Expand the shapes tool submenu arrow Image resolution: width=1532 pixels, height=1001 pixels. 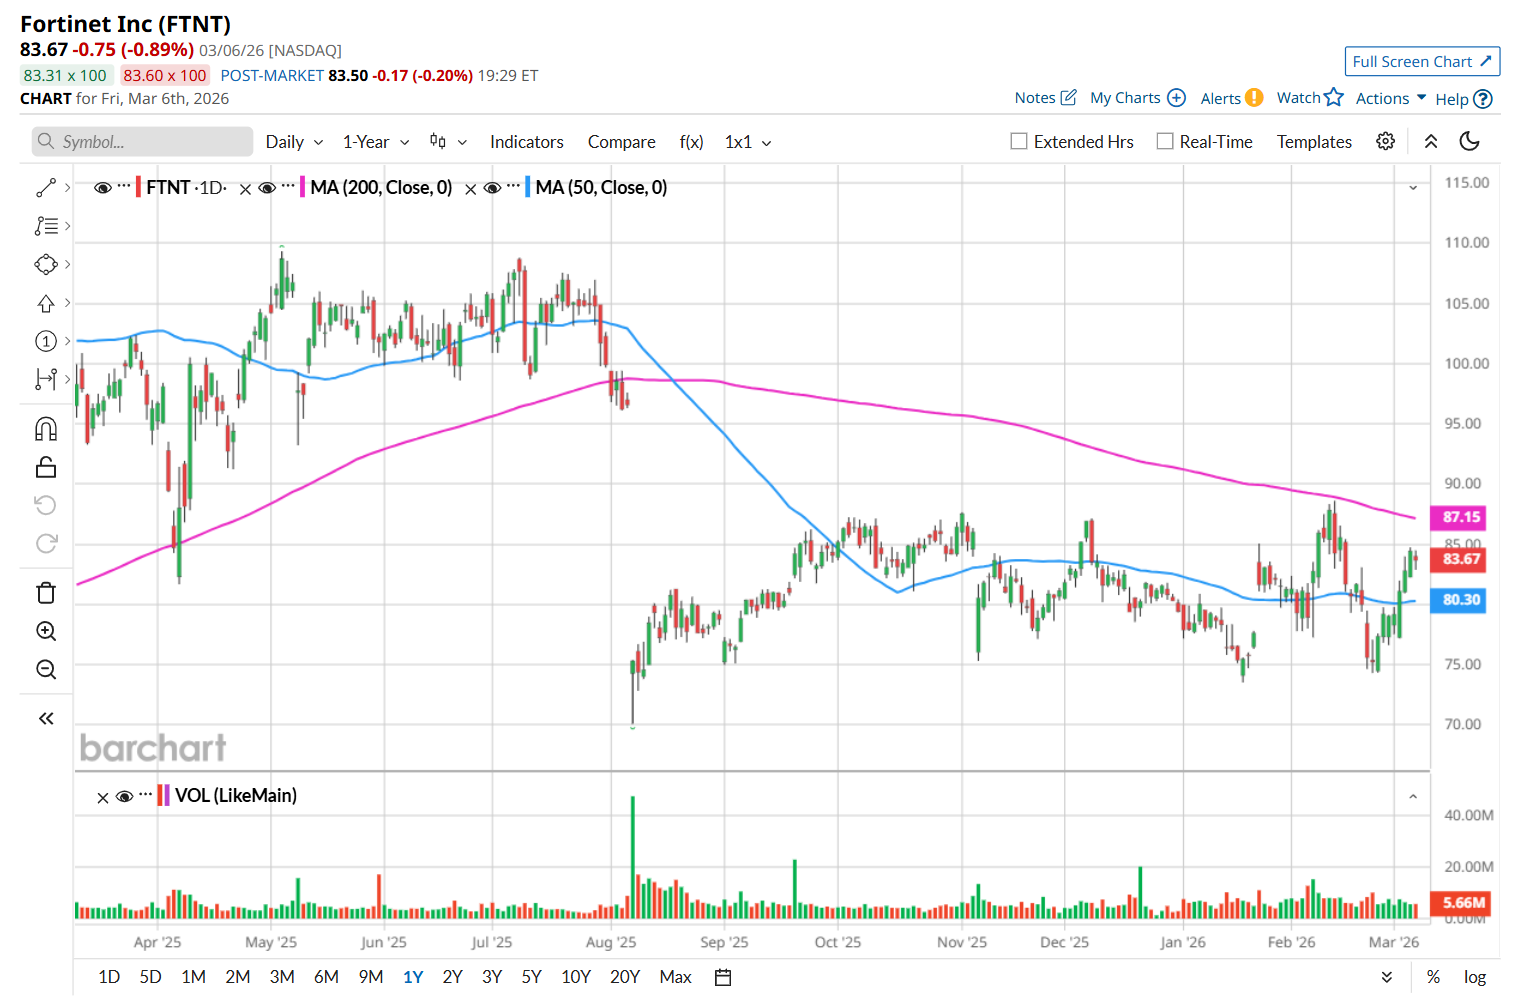(x=67, y=265)
